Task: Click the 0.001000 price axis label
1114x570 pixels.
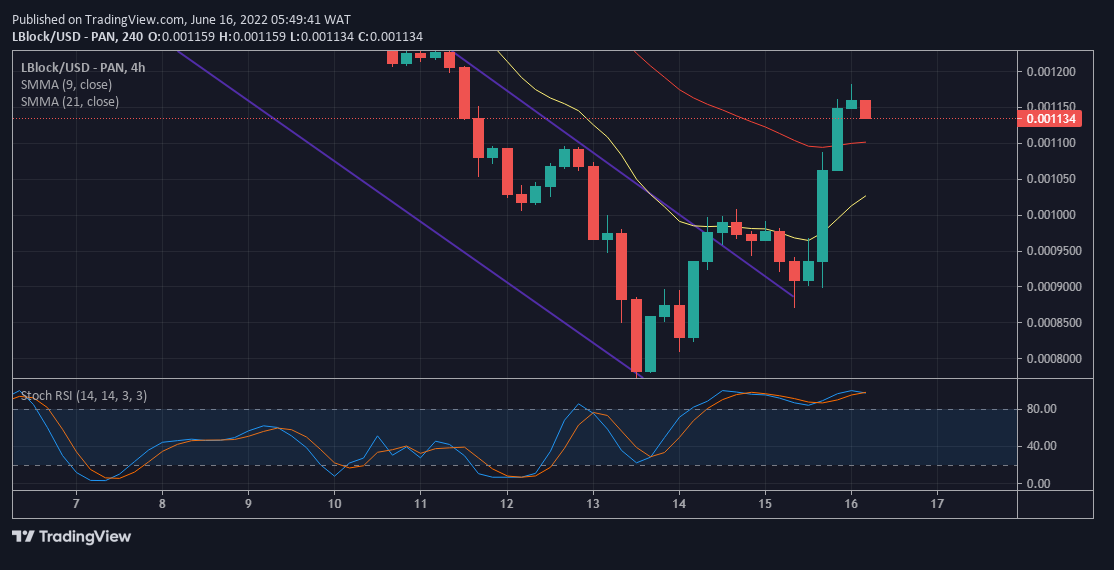Action: (1050, 215)
